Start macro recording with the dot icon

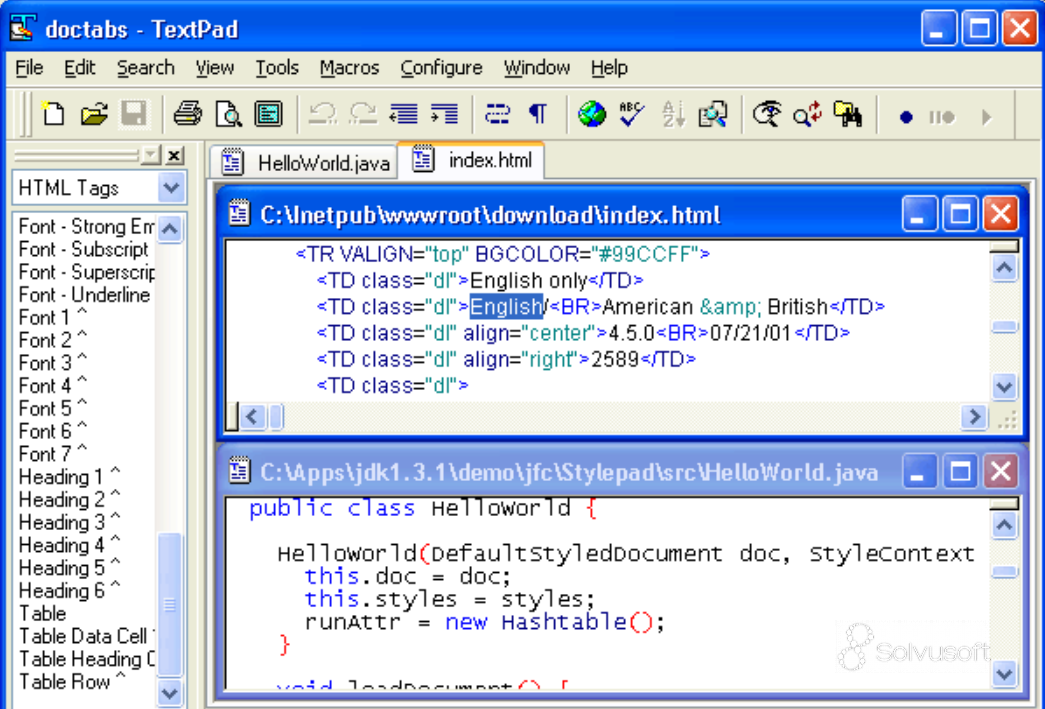pos(906,118)
